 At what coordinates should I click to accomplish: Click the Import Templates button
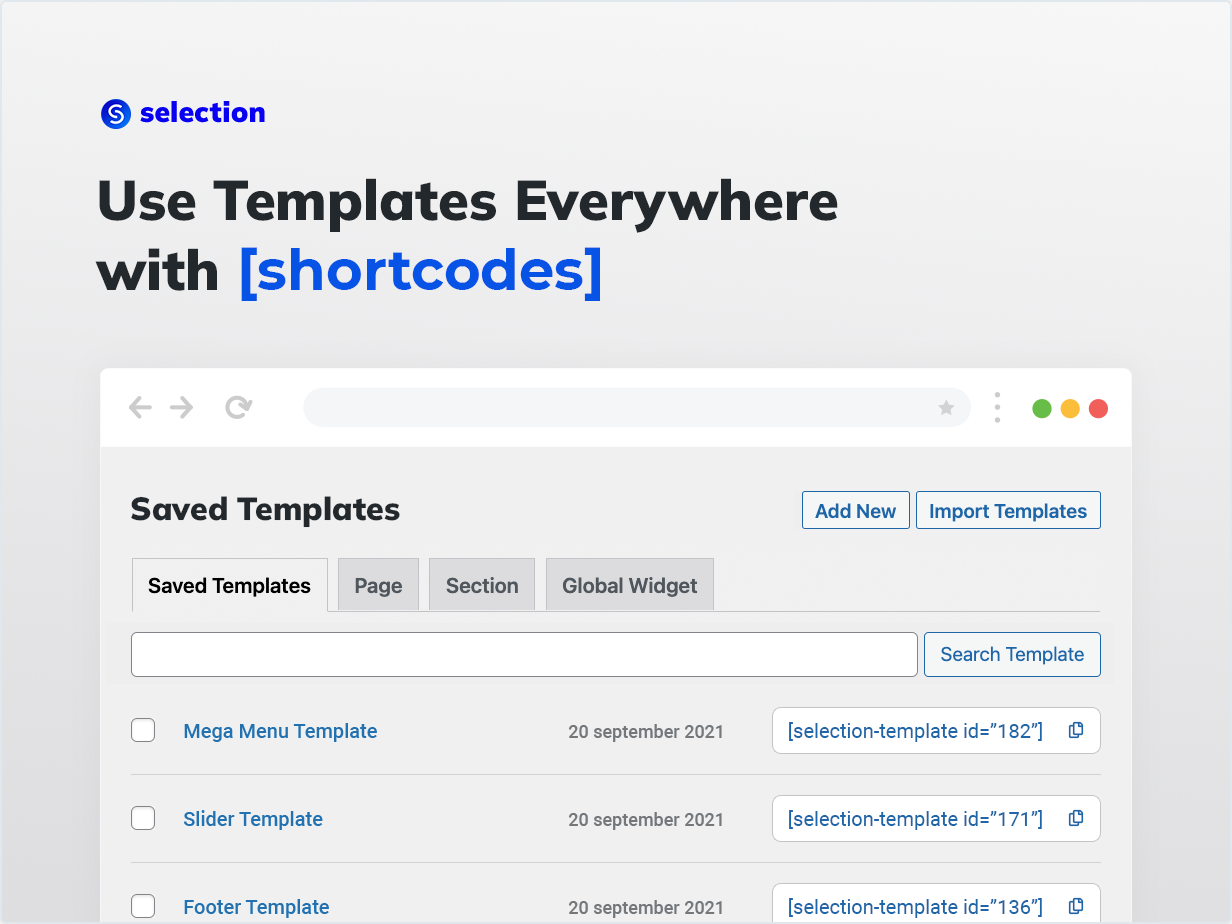(x=1007, y=511)
